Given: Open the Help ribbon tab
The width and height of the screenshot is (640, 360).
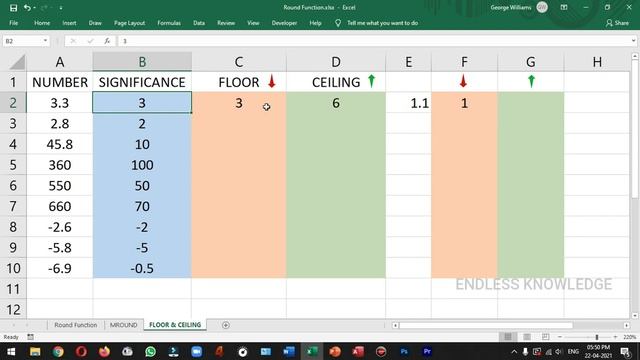Looking at the screenshot, I should tap(315, 23).
